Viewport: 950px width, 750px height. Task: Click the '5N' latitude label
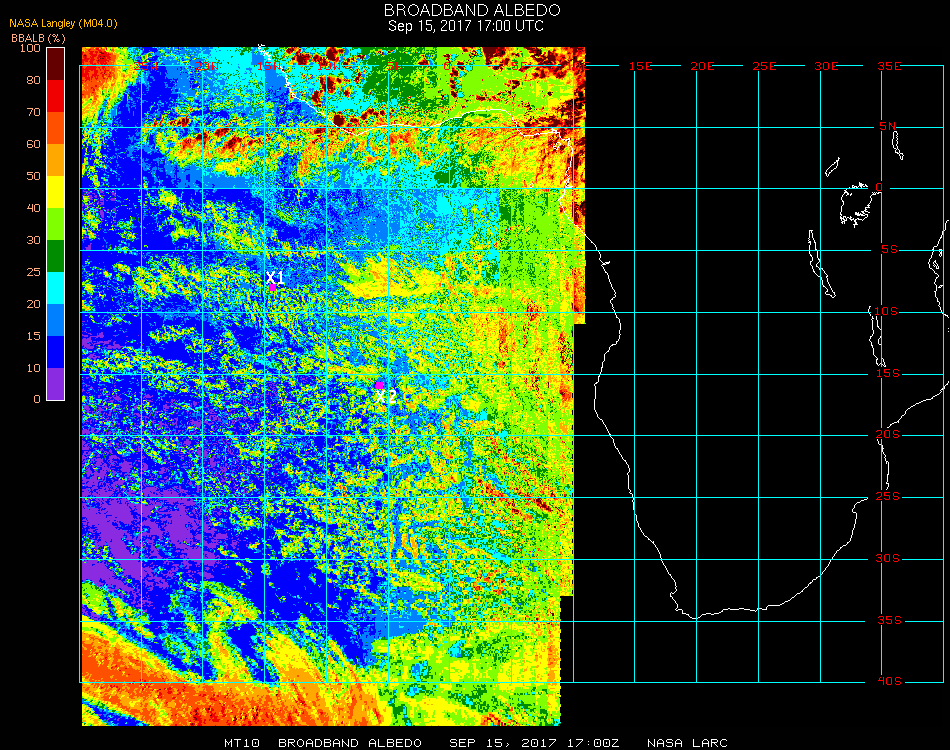[x=888, y=126]
